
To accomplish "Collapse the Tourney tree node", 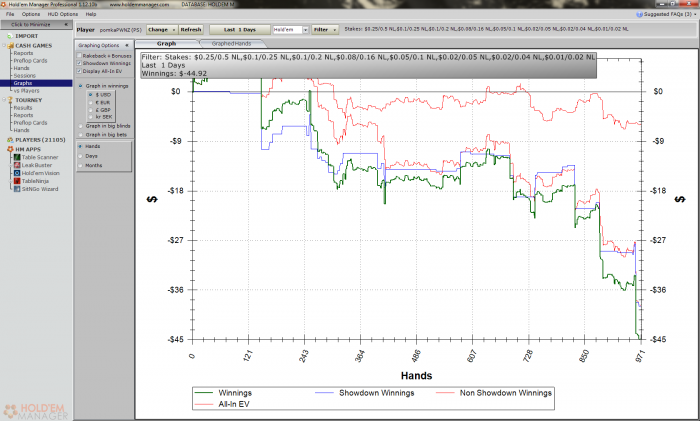I will click(x=4, y=100).
